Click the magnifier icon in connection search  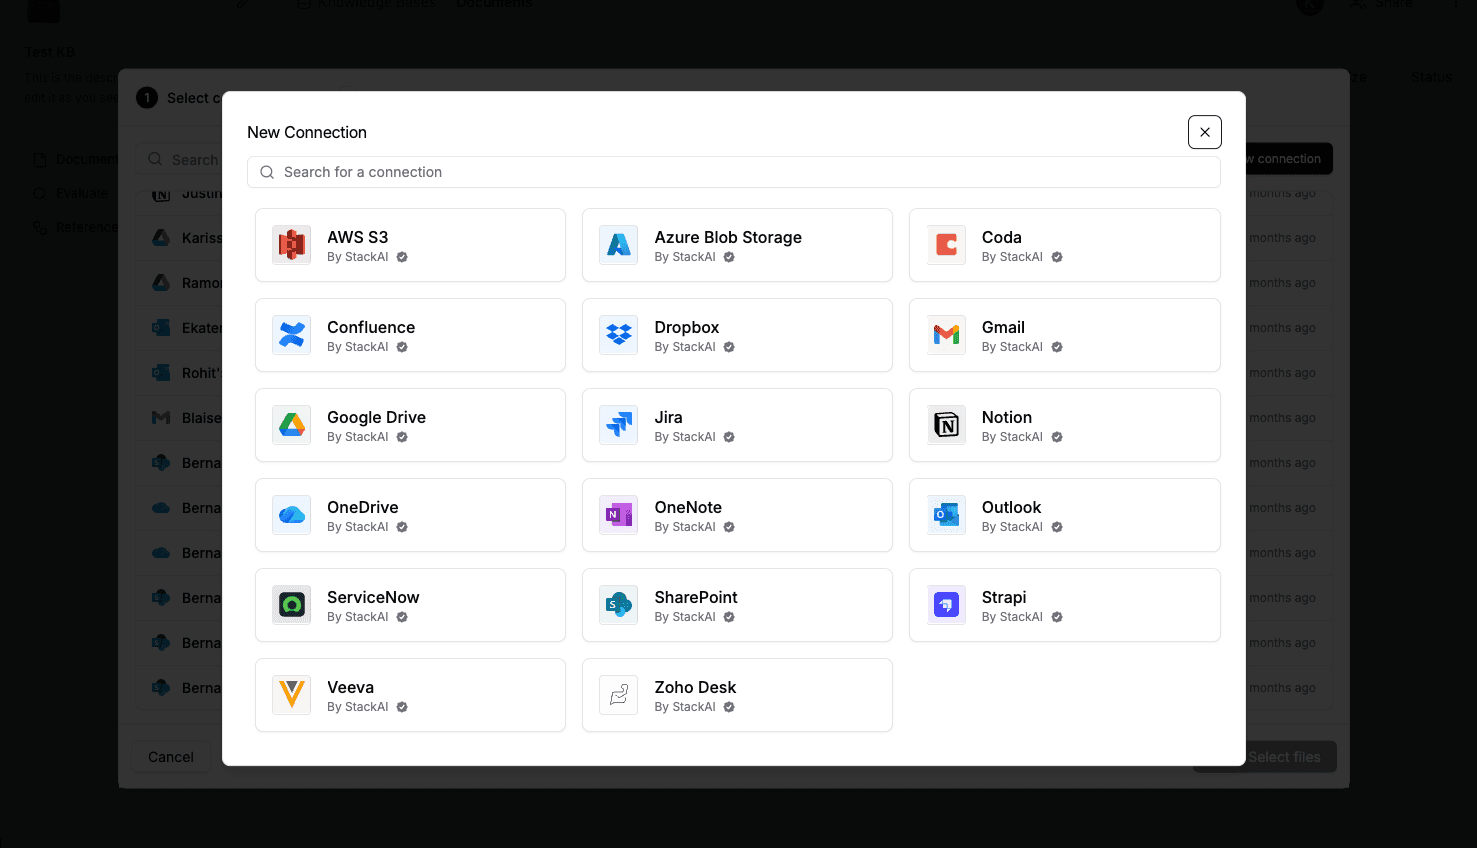tap(267, 172)
